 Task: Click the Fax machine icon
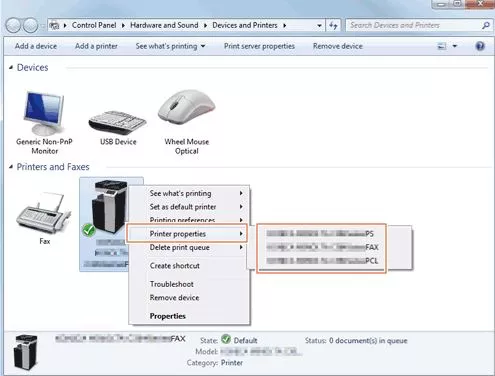click(x=43, y=213)
